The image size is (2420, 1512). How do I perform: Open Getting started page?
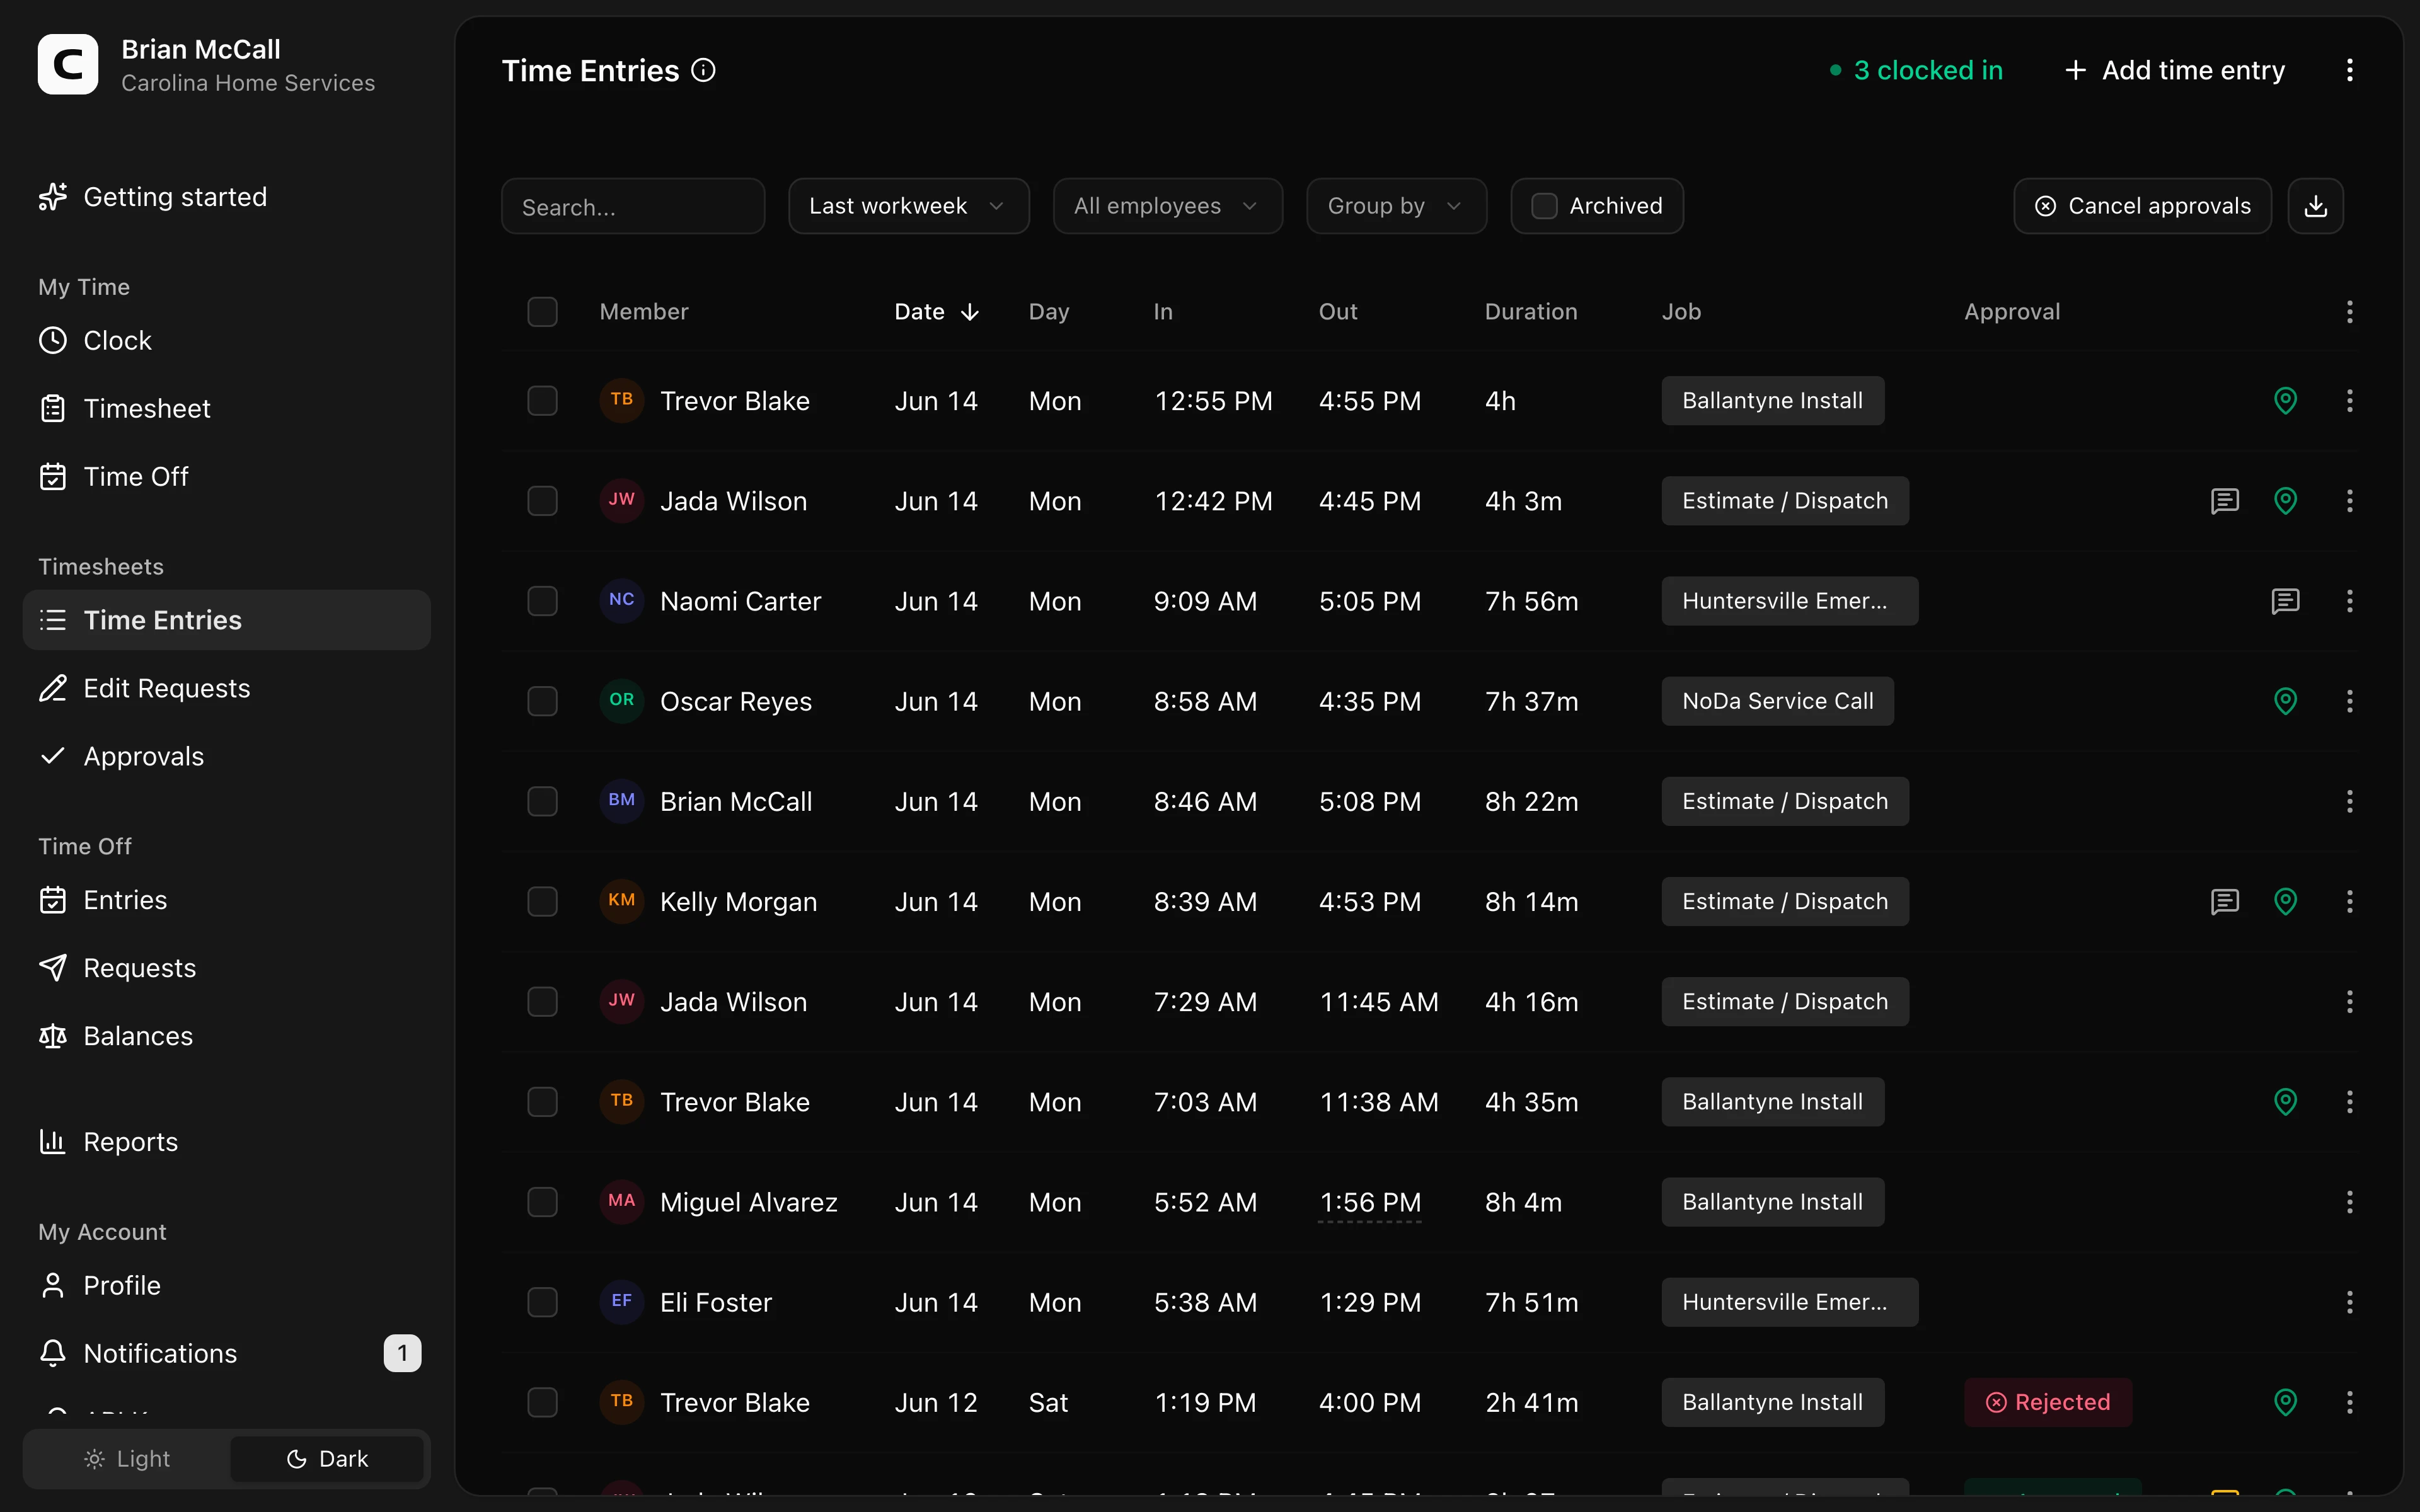tap(226, 197)
